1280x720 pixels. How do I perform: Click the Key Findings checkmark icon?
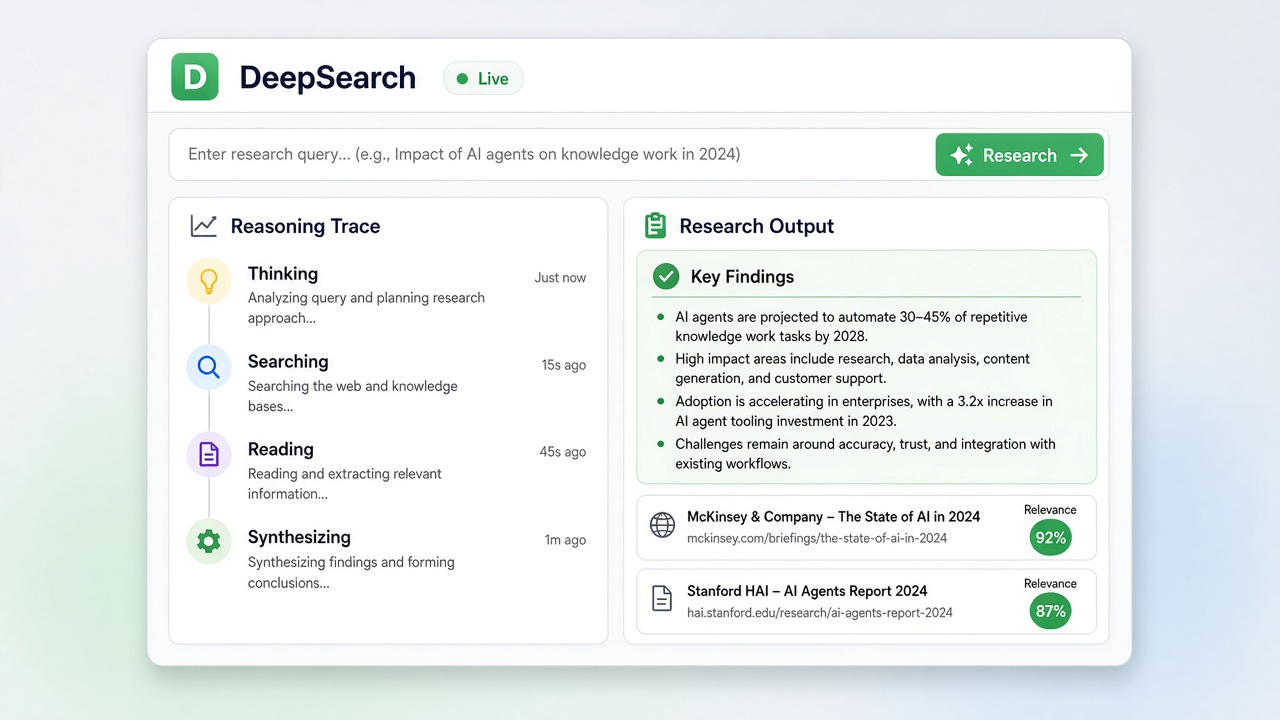point(665,276)
